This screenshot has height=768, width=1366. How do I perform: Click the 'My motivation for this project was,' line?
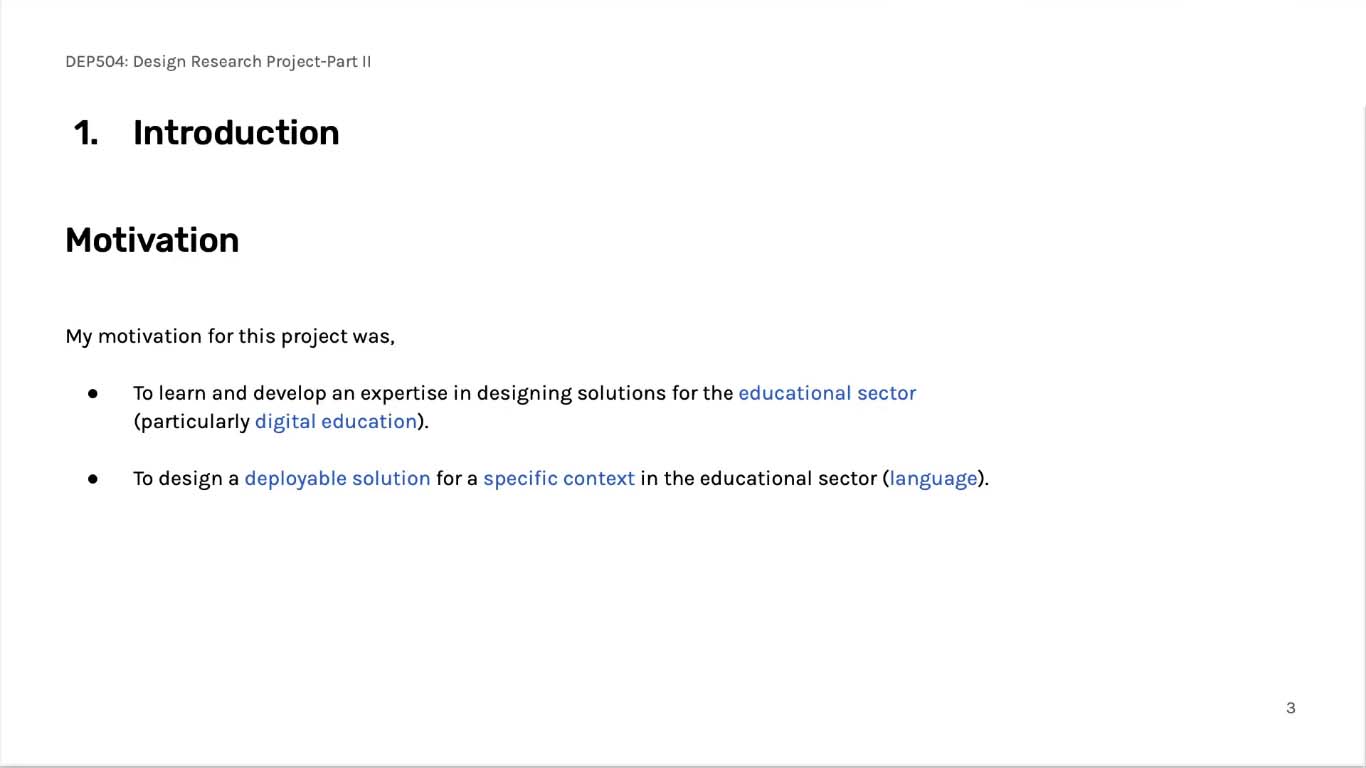click(230, 336)
